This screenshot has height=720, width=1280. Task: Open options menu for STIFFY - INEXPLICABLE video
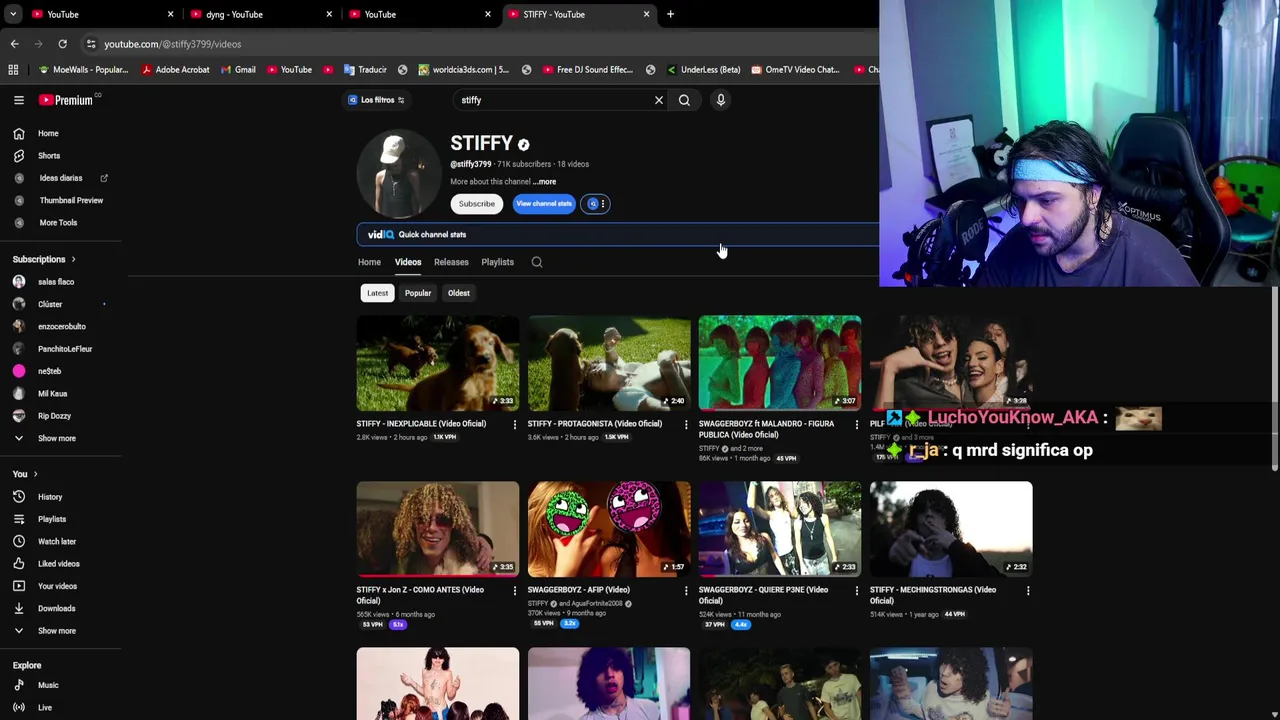click(514, 424)
